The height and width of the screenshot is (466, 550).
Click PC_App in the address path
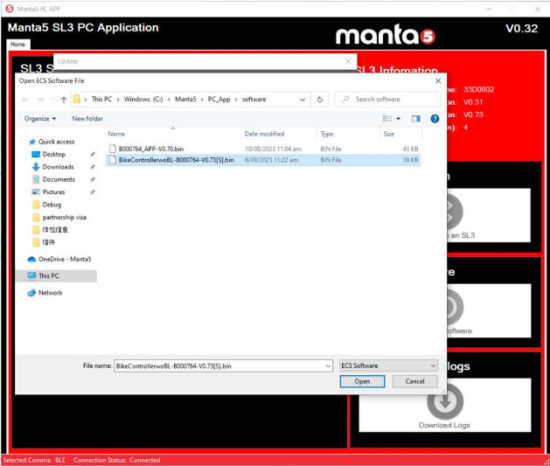(x=219, y=99)
